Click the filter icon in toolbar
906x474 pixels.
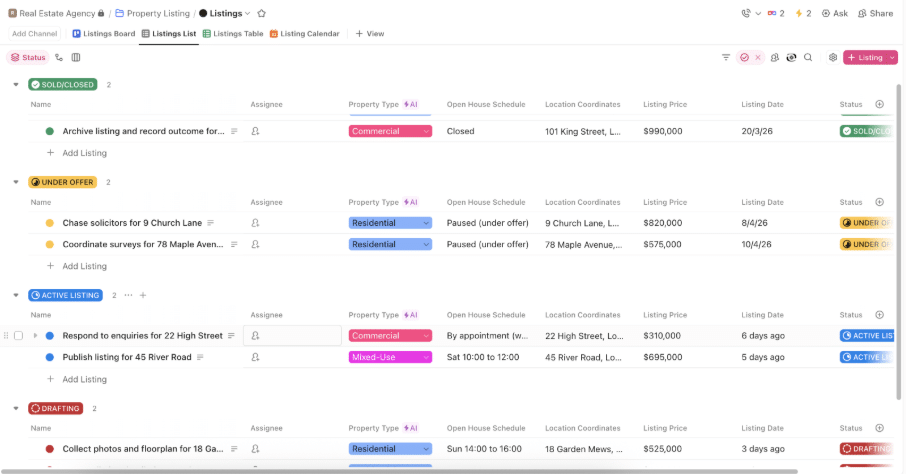coord(726,57)
